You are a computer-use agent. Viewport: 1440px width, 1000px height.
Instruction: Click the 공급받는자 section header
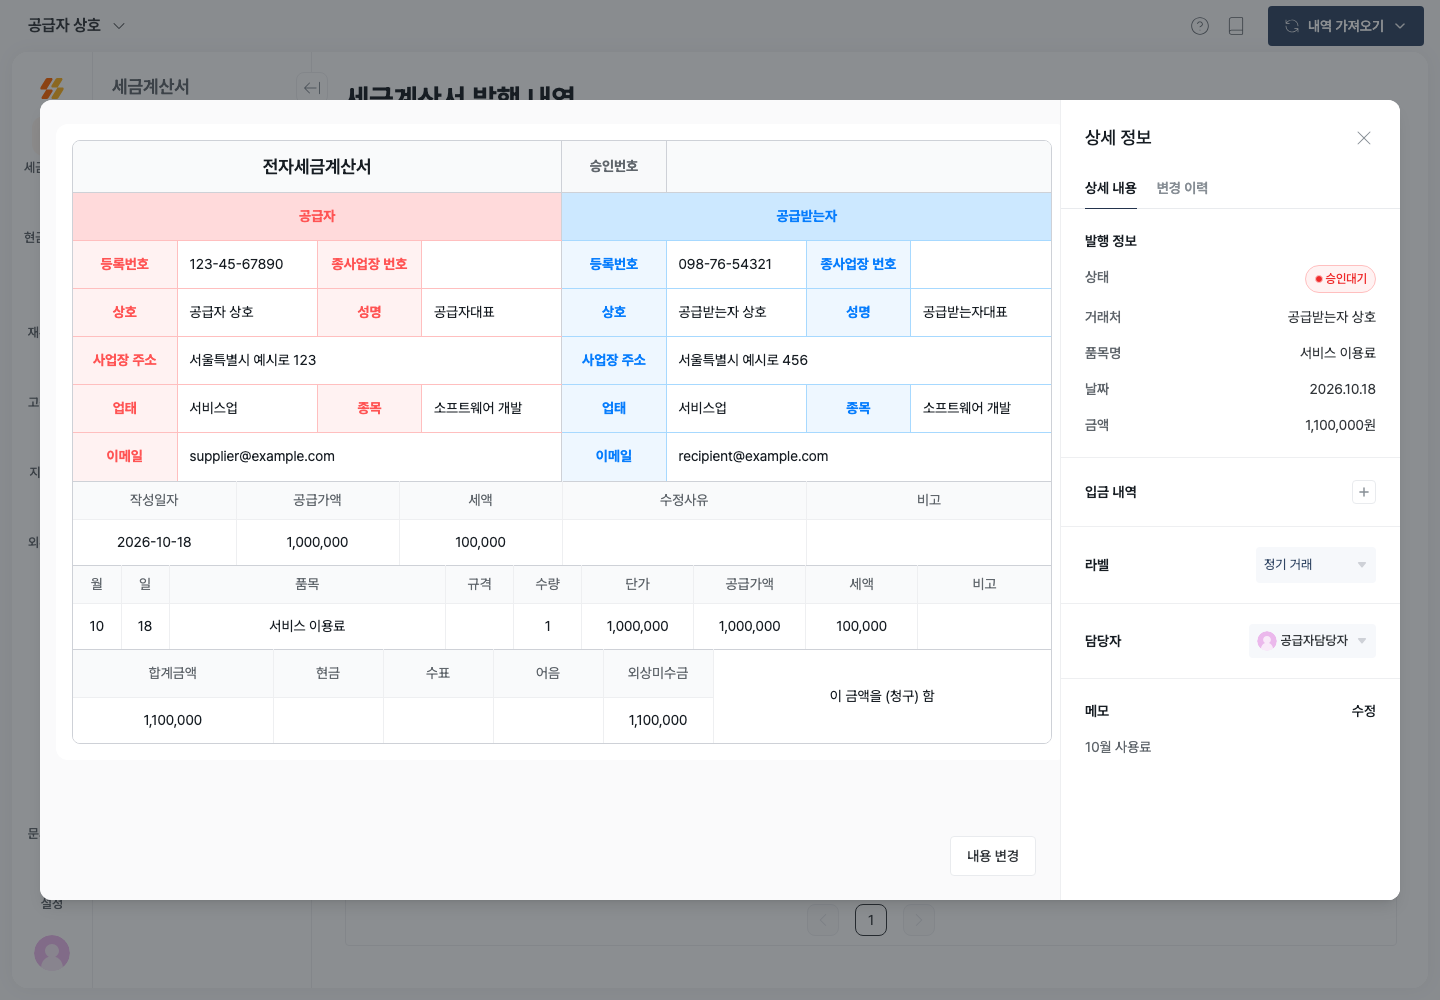[806, 216]
